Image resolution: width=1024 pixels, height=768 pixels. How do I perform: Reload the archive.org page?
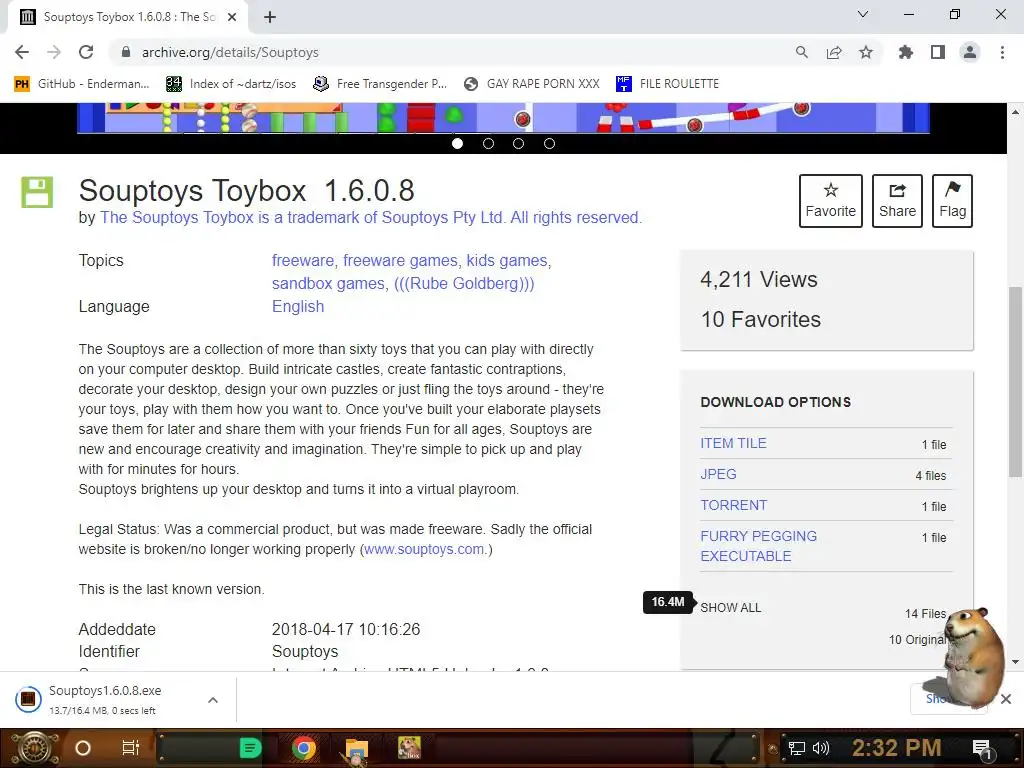coord(86,52)
